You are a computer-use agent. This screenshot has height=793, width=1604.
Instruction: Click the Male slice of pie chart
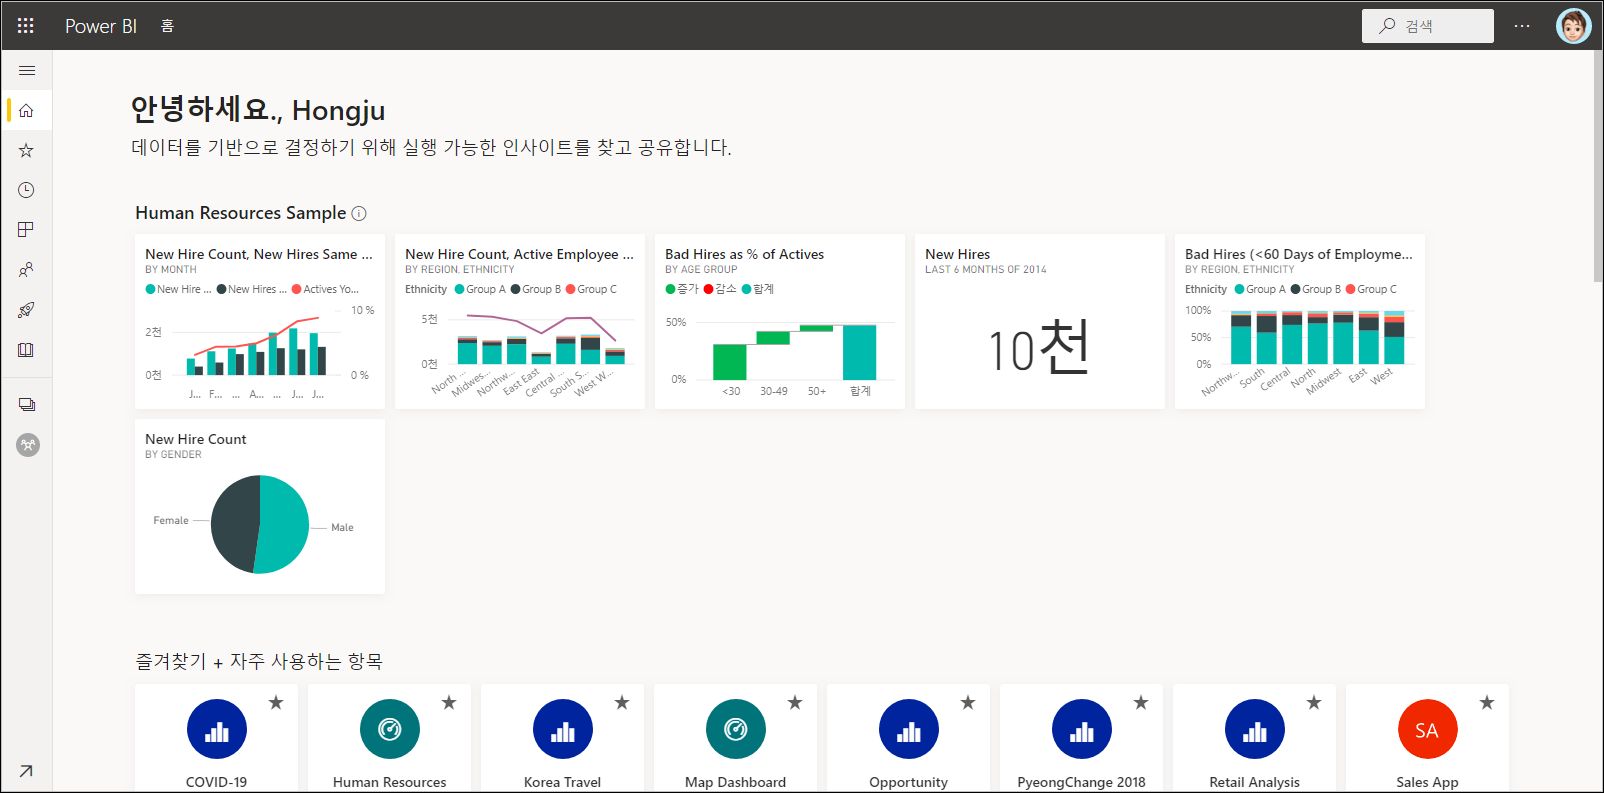[x=285, y=525]
